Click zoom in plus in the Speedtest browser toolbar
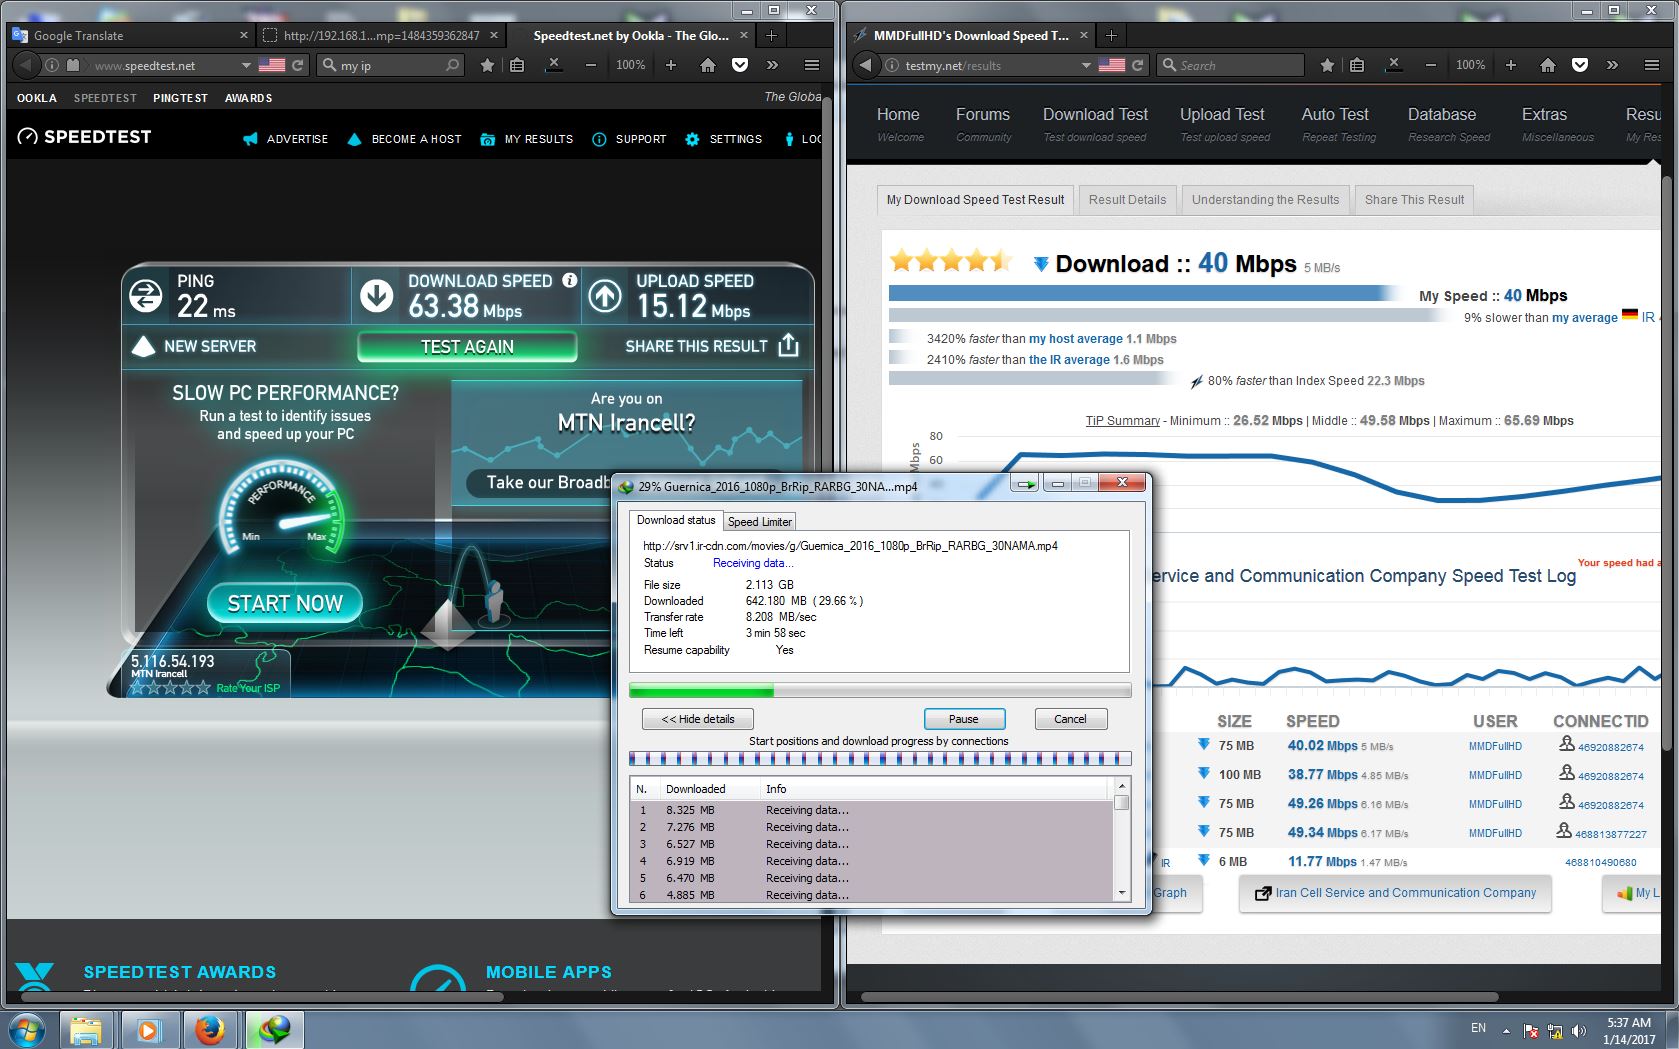Screen dimensions: 1679x1049 tap(671, 65)
